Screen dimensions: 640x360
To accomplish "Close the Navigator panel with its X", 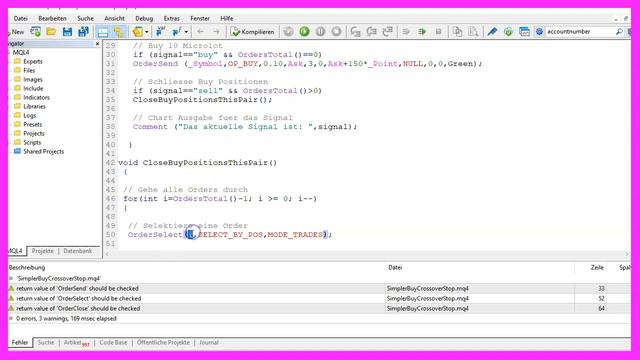I will (97, 43).
